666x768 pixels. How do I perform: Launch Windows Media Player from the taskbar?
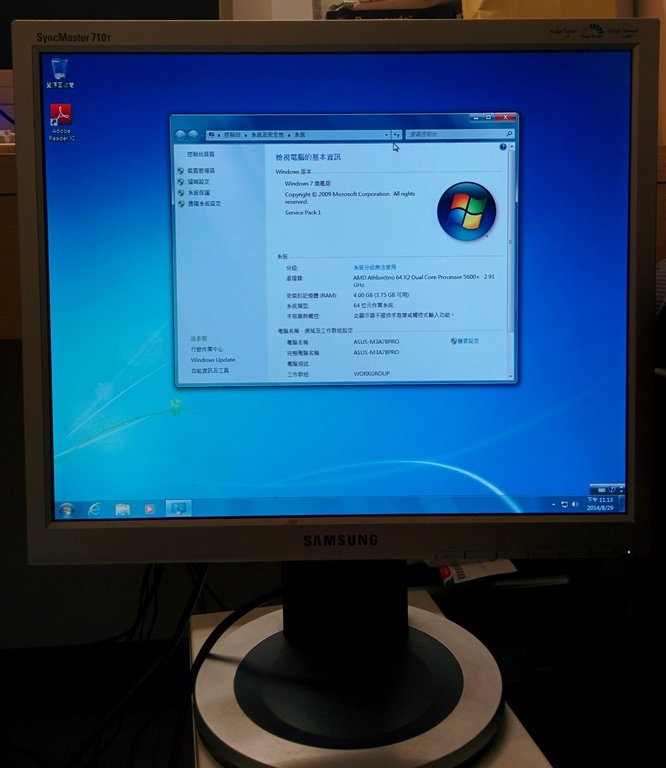pos(150,509)
